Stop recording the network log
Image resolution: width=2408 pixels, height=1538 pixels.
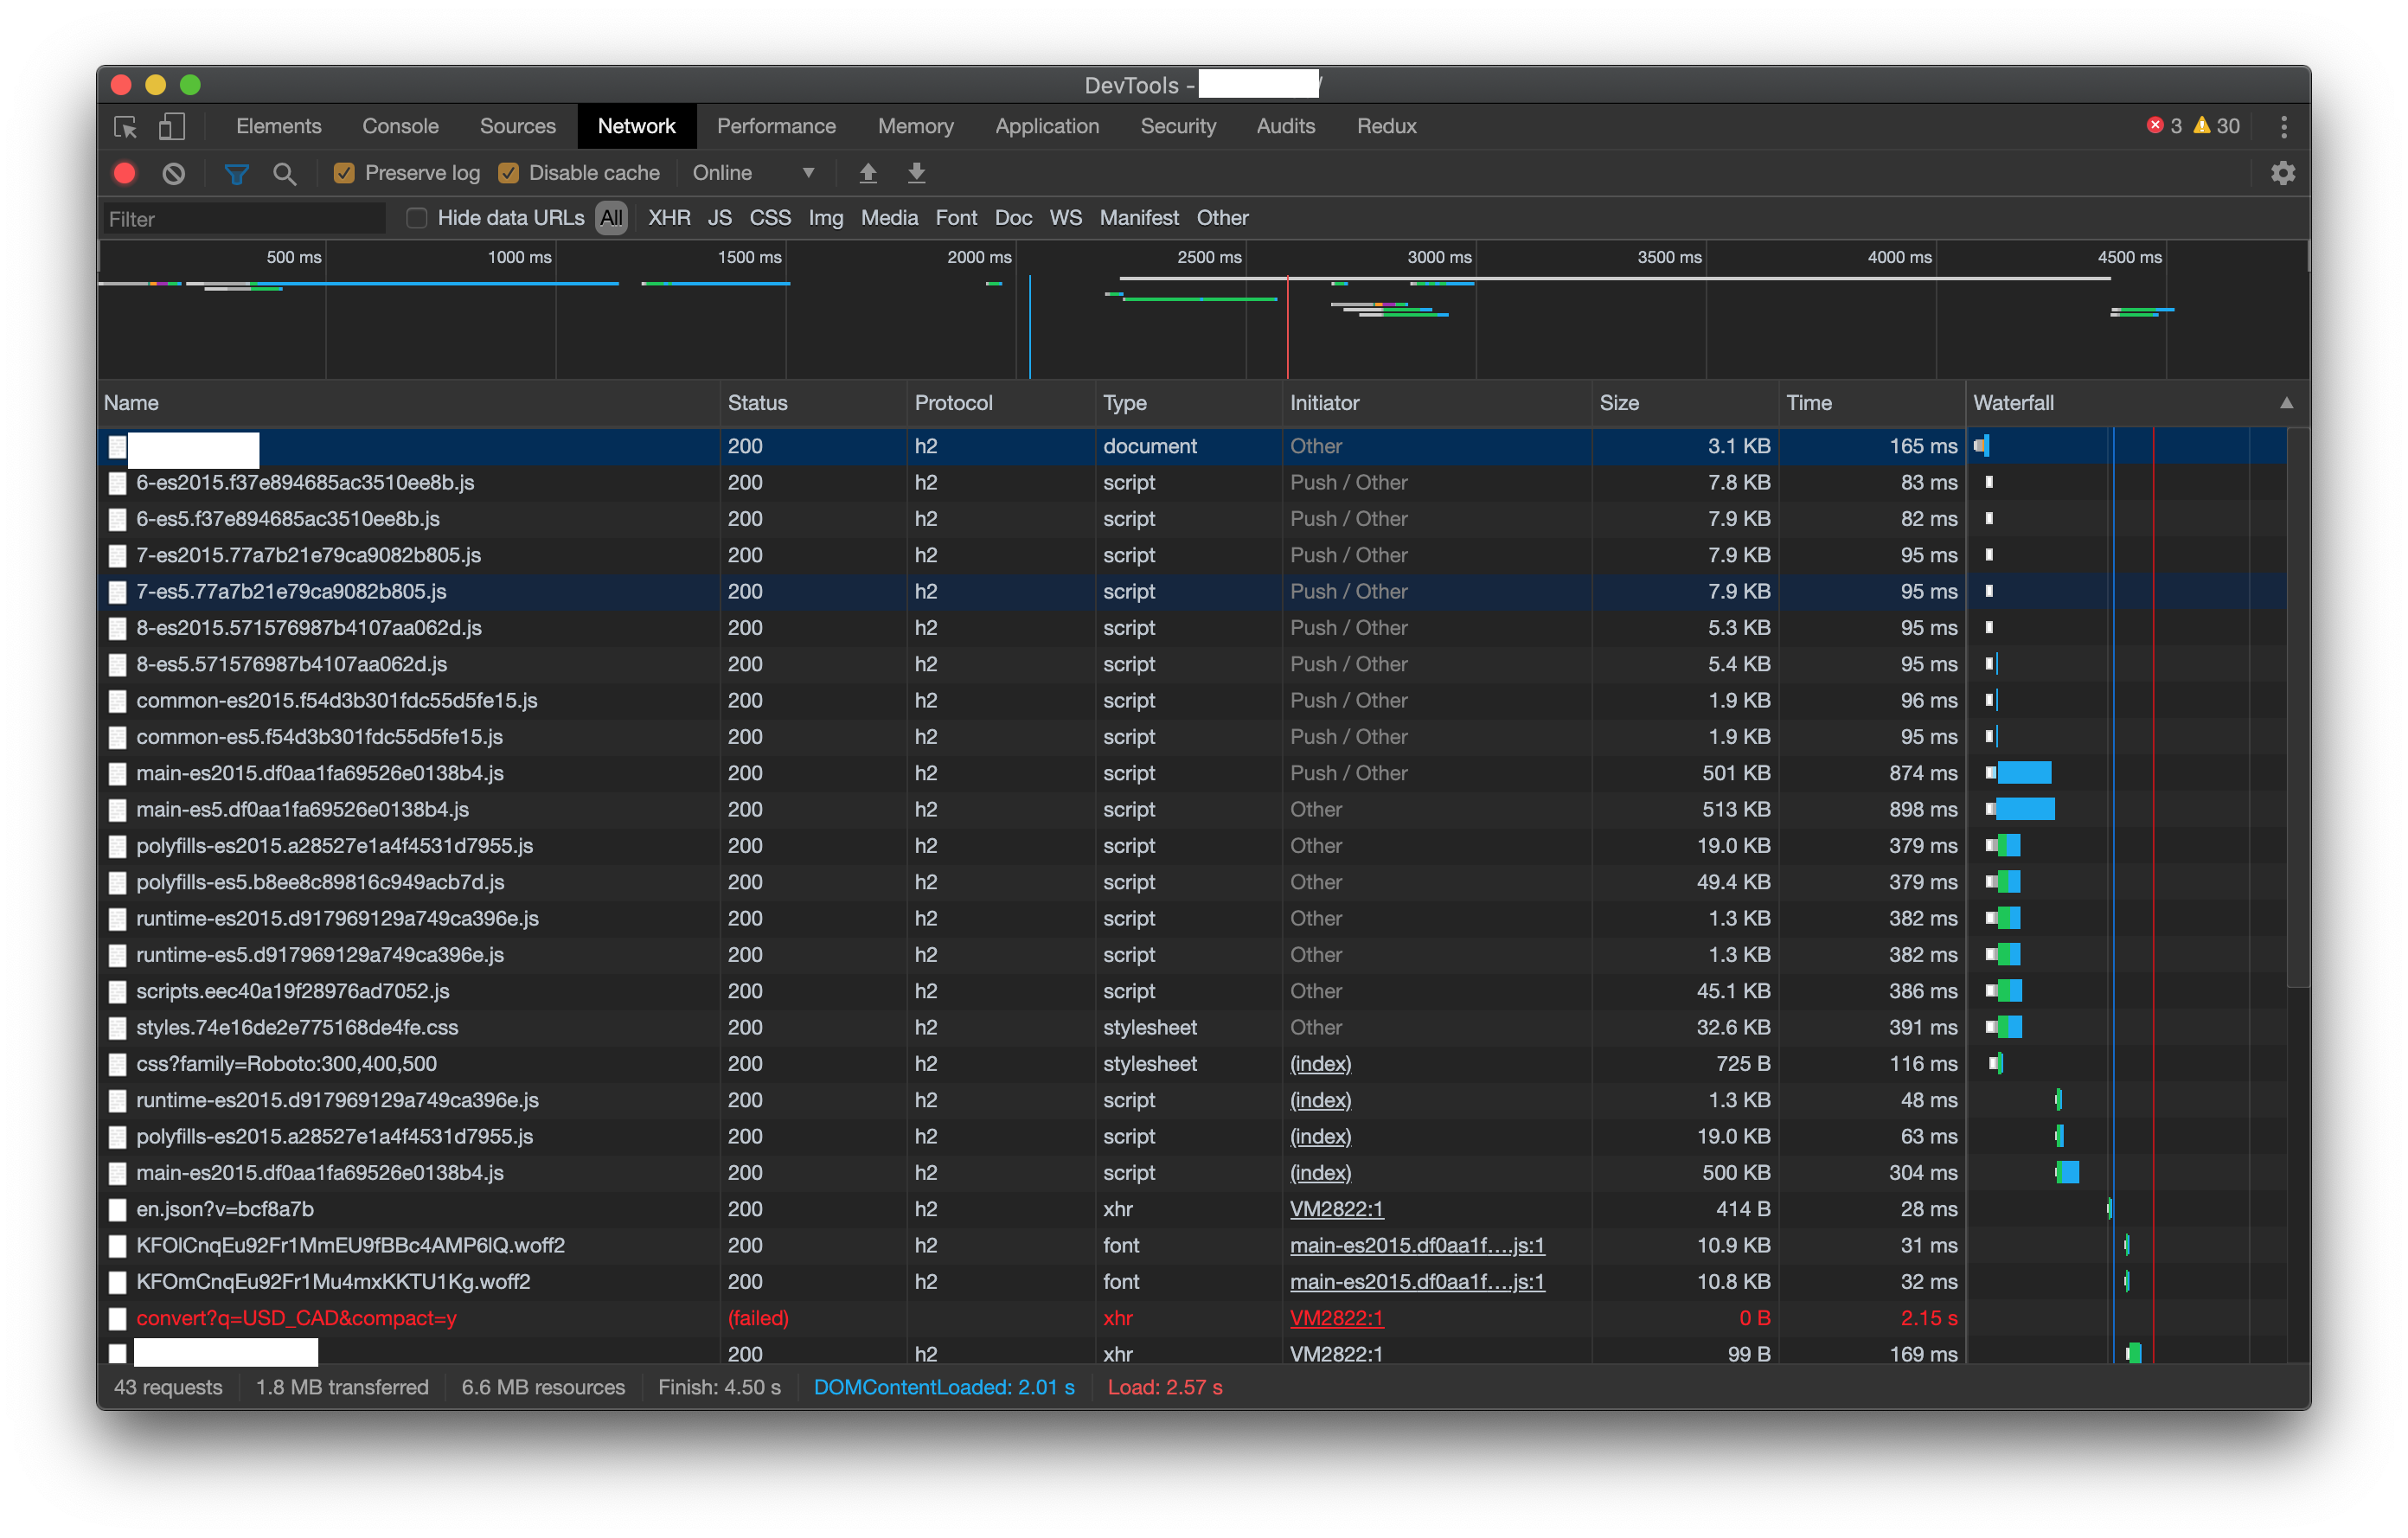pyautogui.click(x=125, y=173)
